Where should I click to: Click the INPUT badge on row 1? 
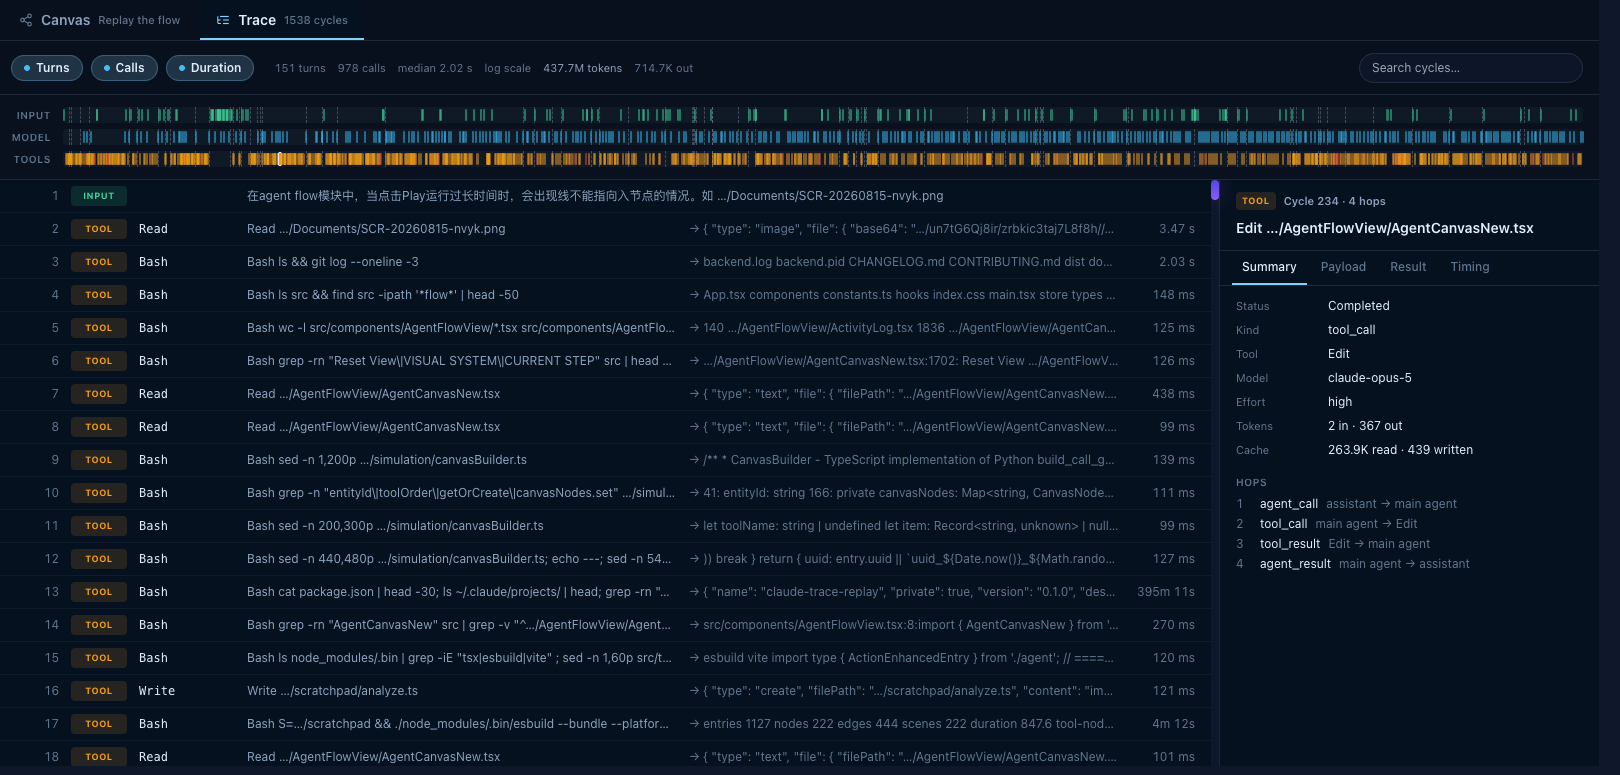(99, 196)
